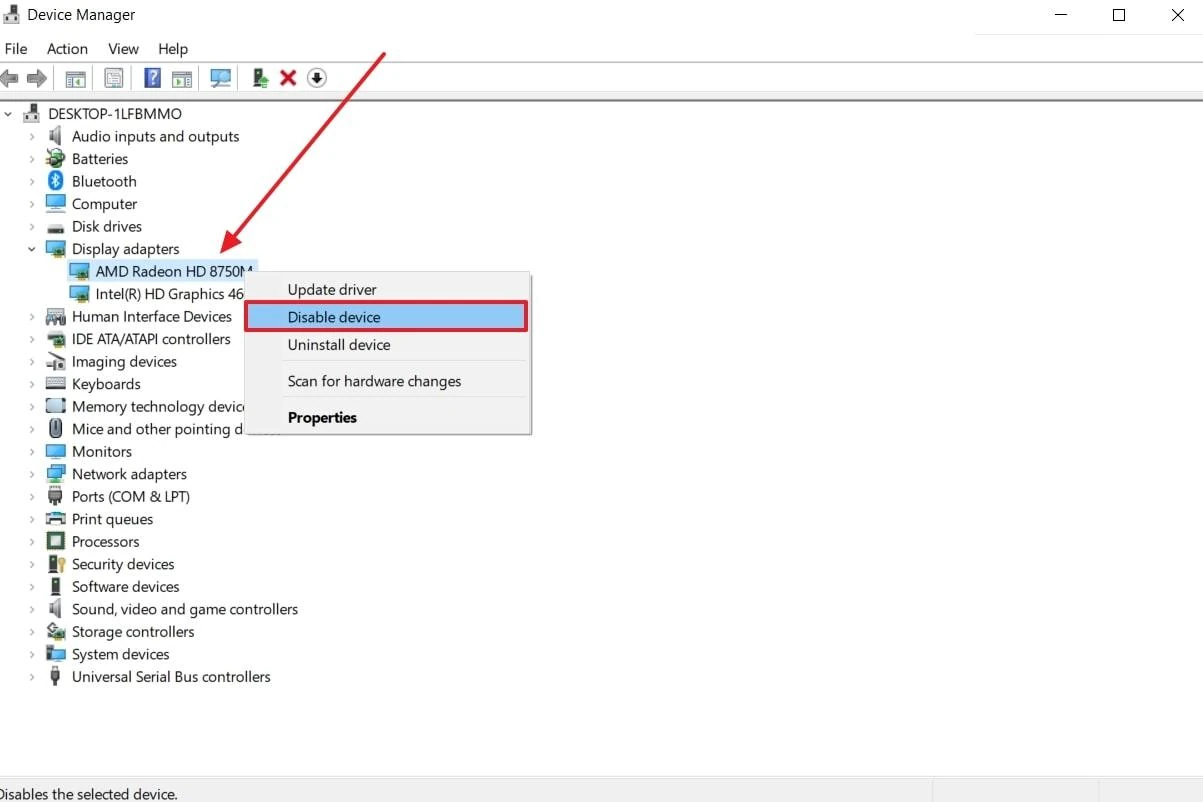
Task: Click the Bluetooth icon in the device tree
Action: pyautogui.click(x=56, y=181)
